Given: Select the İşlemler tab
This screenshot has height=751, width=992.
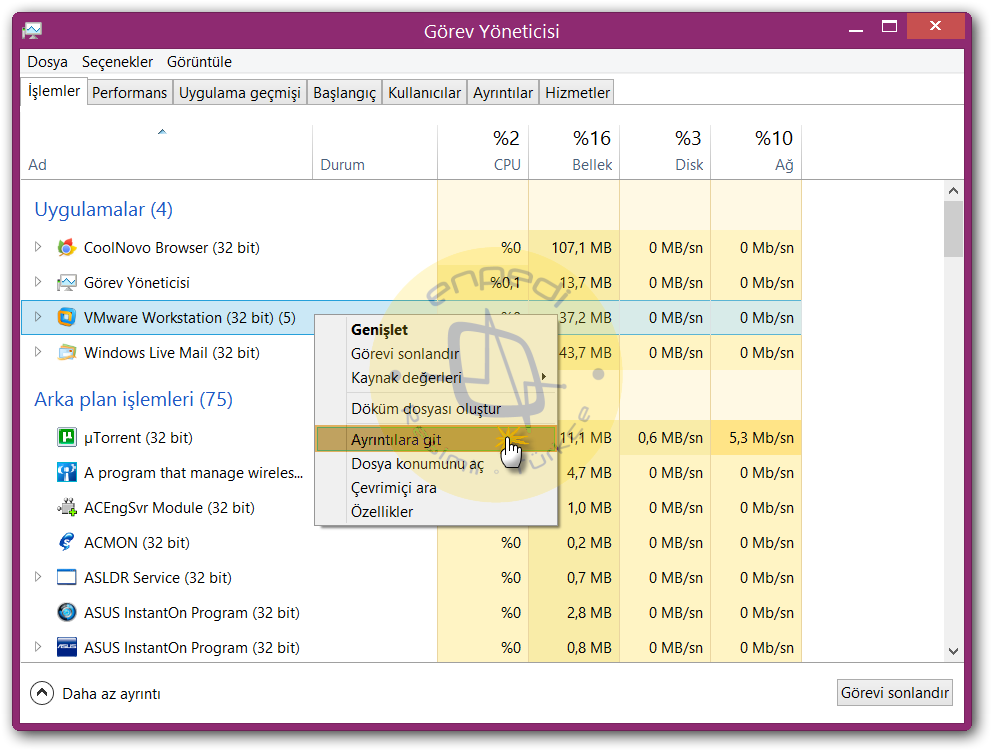Looking at the screenshot, I should pos(54,91).
